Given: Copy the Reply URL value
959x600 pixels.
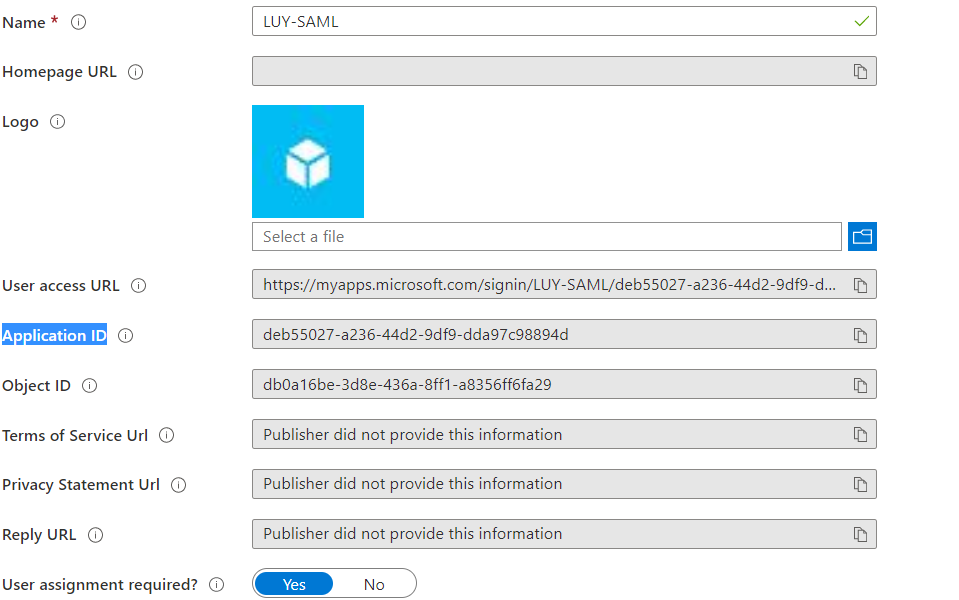Looking at the screenshot, I should [x=860, y=535].
